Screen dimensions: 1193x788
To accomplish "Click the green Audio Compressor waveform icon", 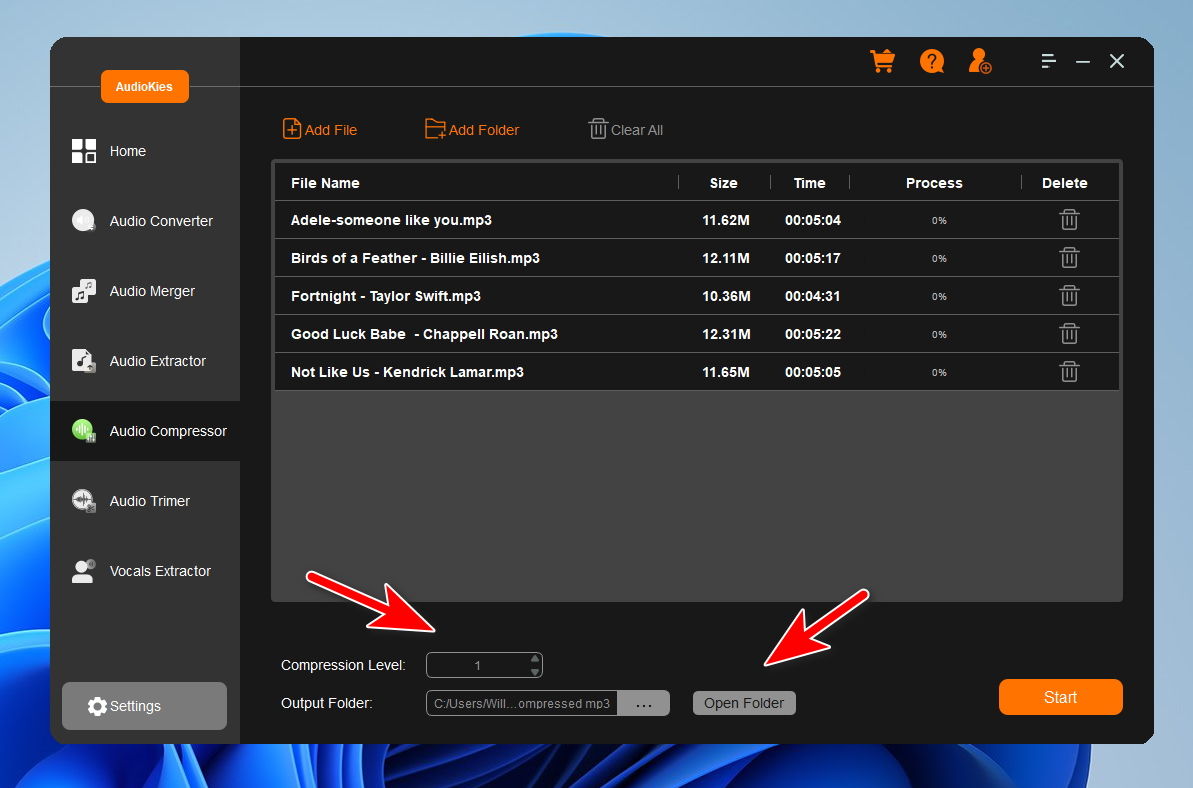I will (x=84, y=431).
